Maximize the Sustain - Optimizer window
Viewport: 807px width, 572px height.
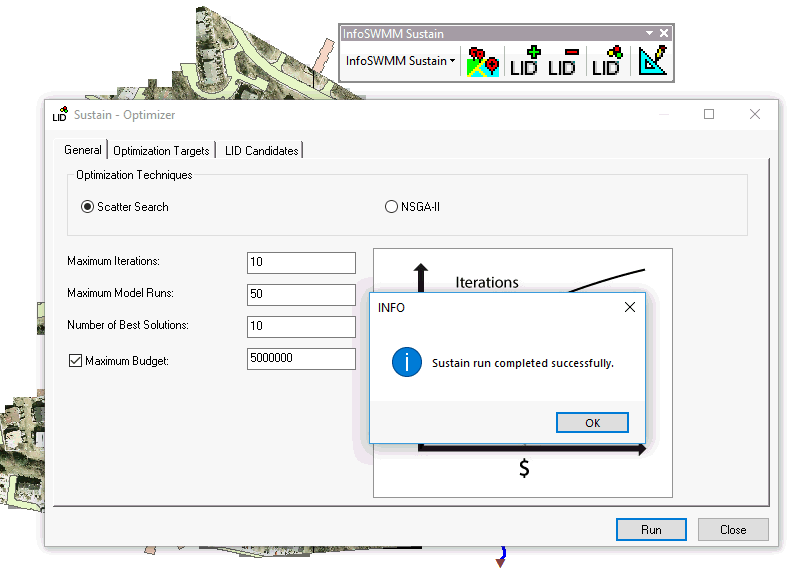tap(709, 114)
